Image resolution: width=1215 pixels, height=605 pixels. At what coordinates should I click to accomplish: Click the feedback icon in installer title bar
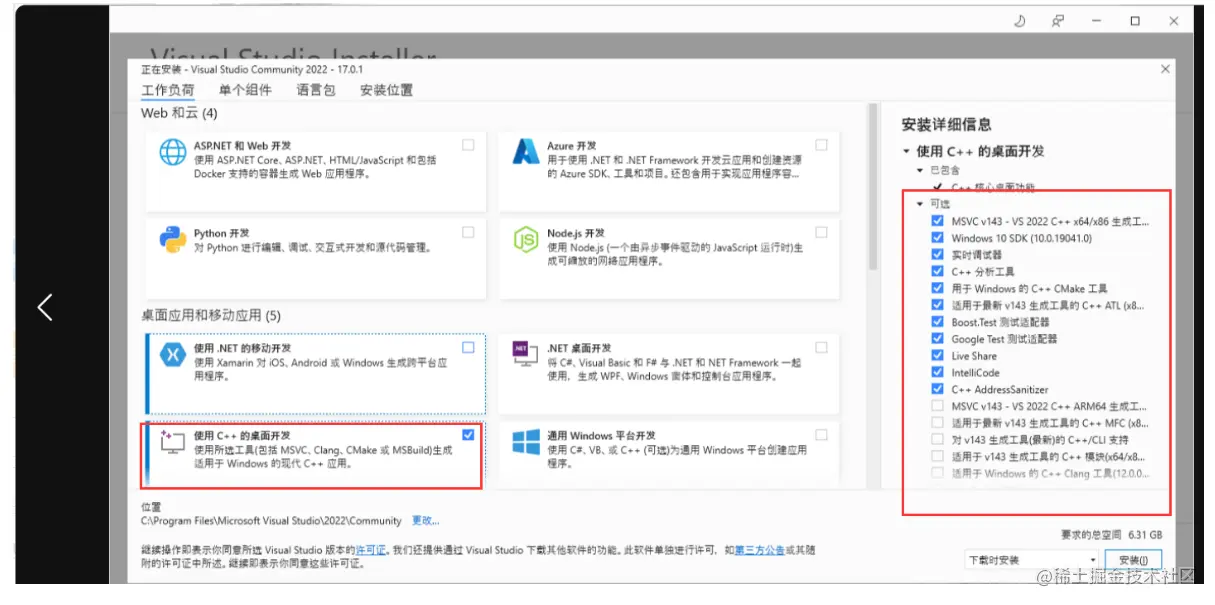(x=1058, y=21)
